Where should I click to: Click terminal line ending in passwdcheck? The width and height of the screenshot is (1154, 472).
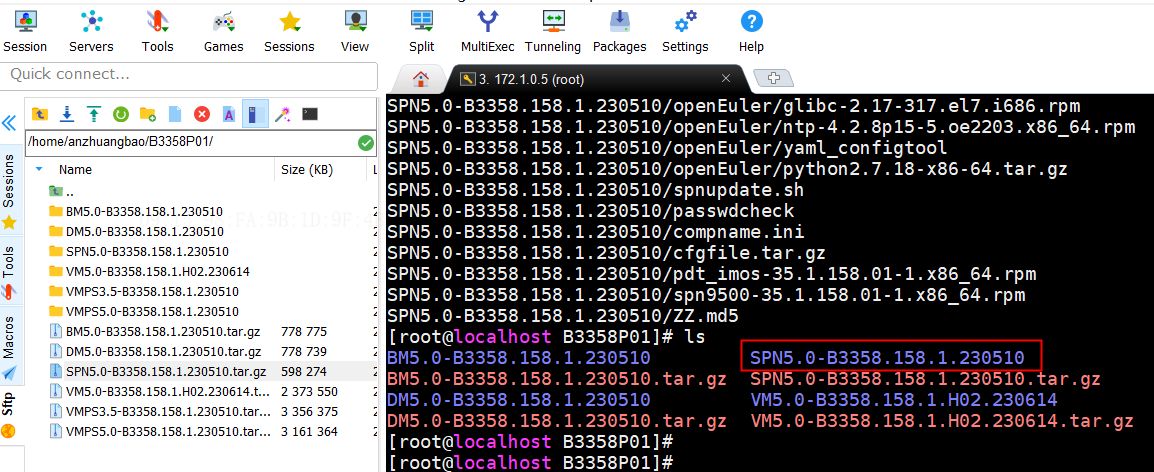pos(590,211)
